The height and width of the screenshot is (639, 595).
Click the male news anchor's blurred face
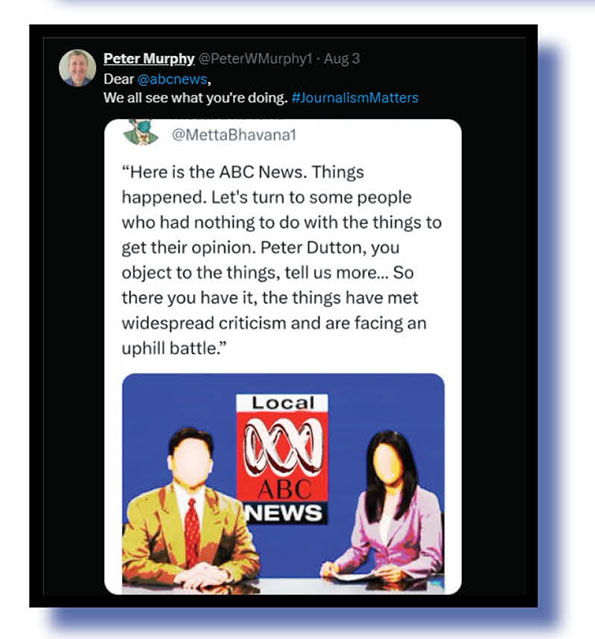[x=190, y=462]
